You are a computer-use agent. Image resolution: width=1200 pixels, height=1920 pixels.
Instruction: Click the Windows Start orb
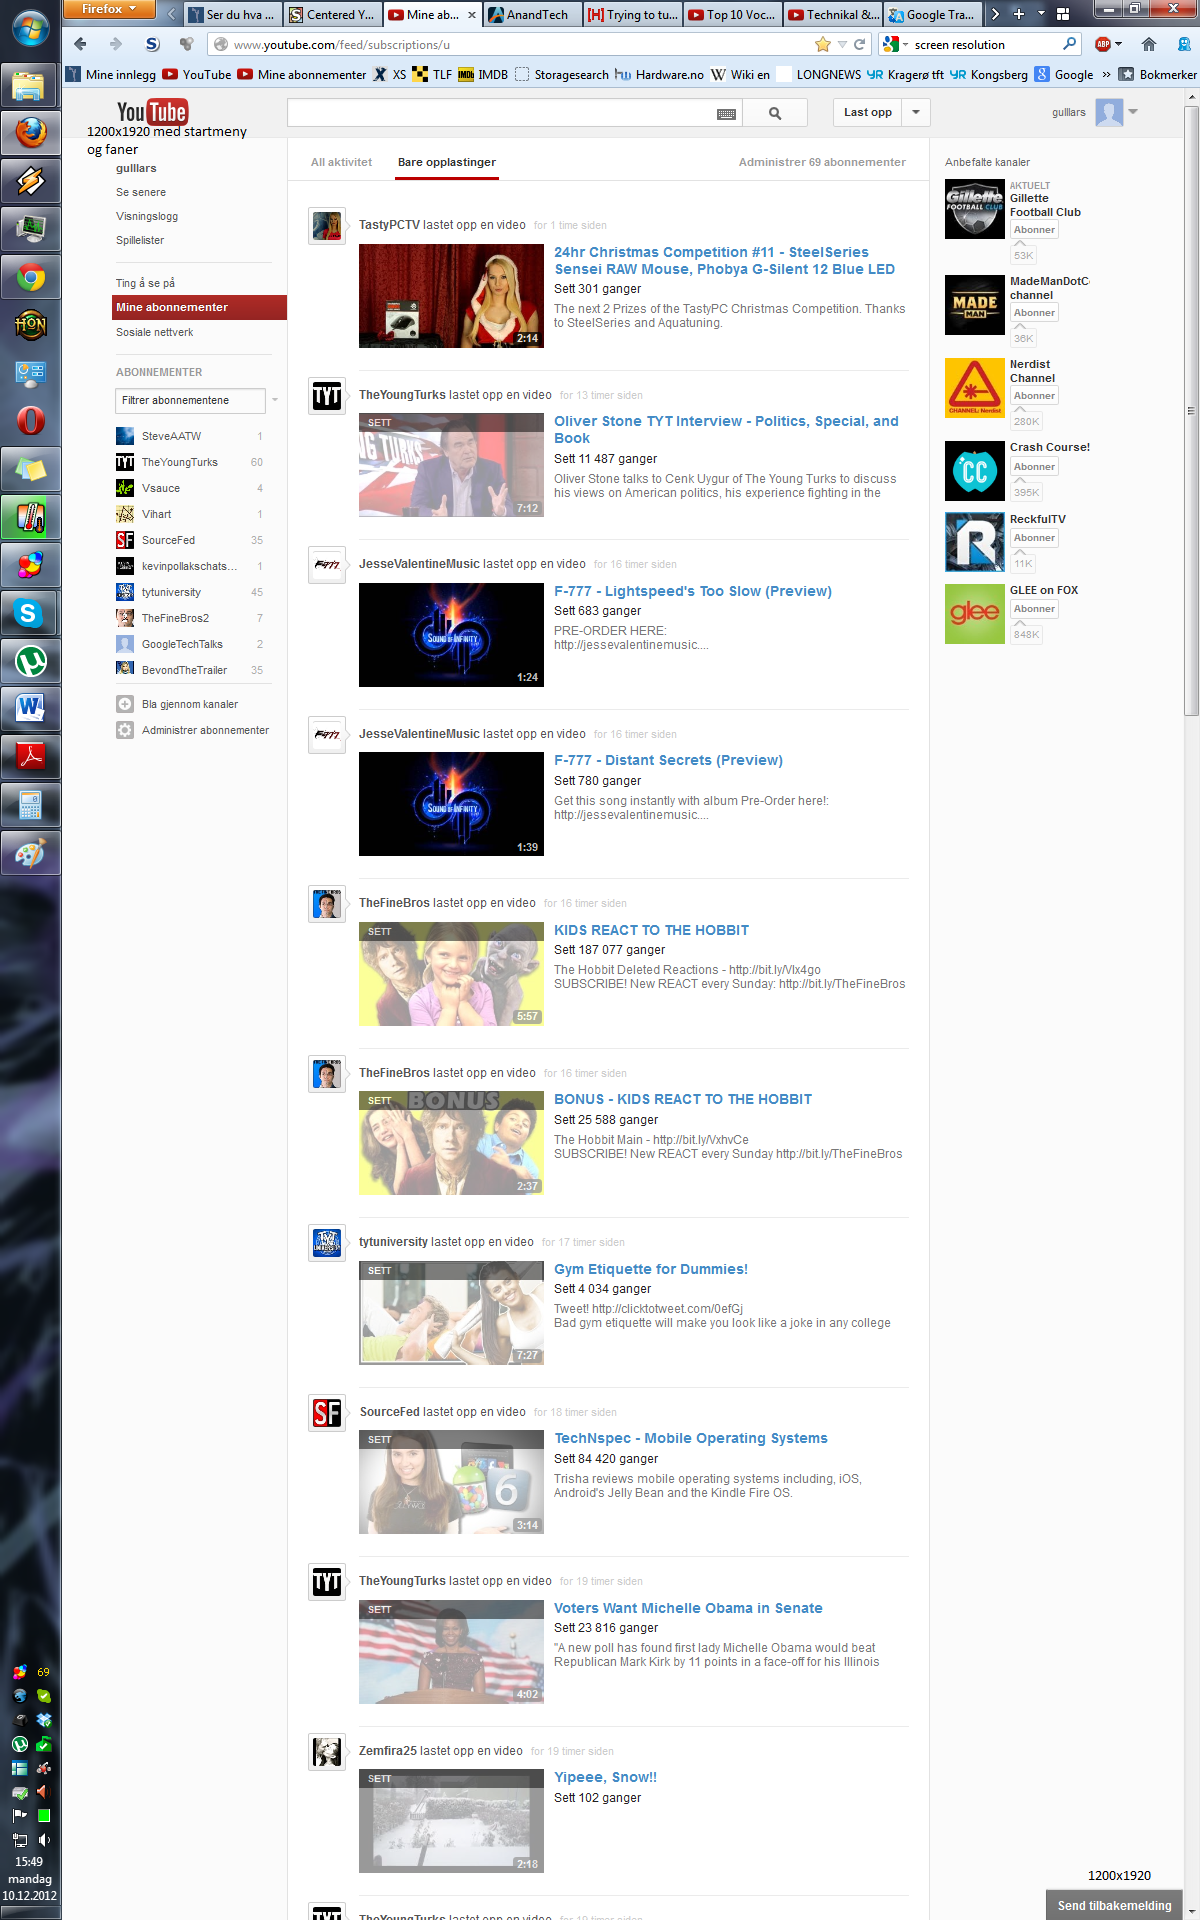click(30, 29)
